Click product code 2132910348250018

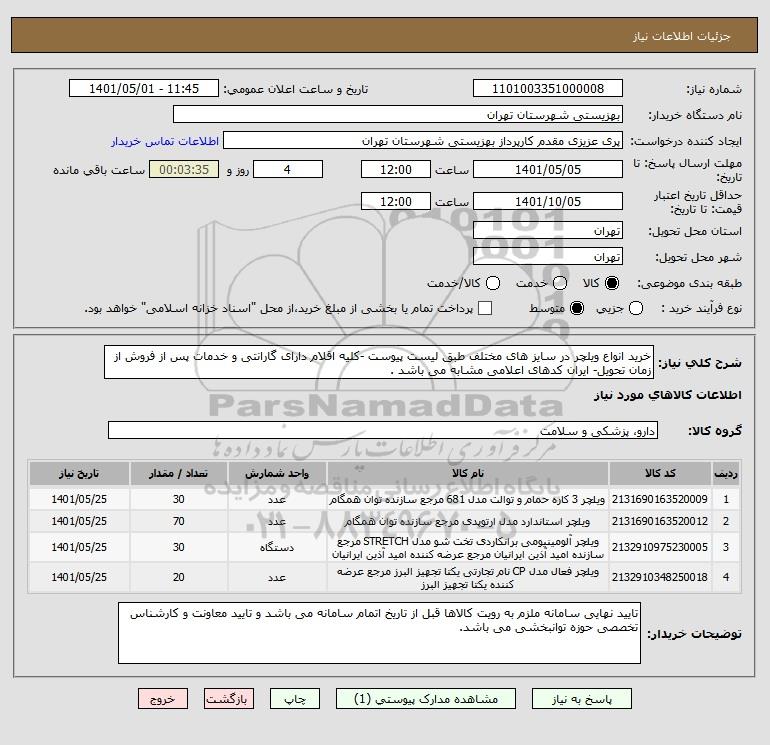coord(660,578)
